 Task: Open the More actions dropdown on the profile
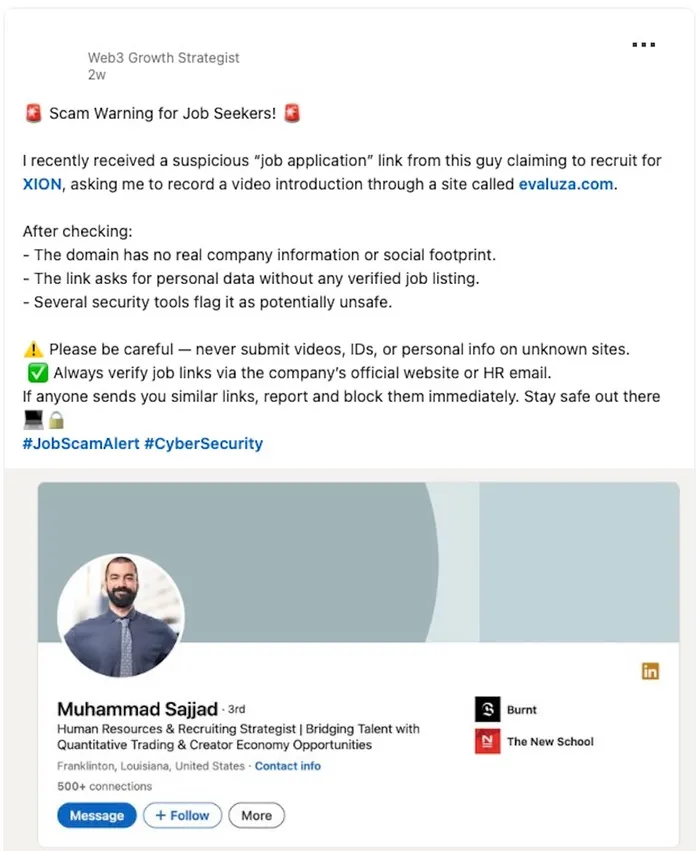tap(256, 816)
